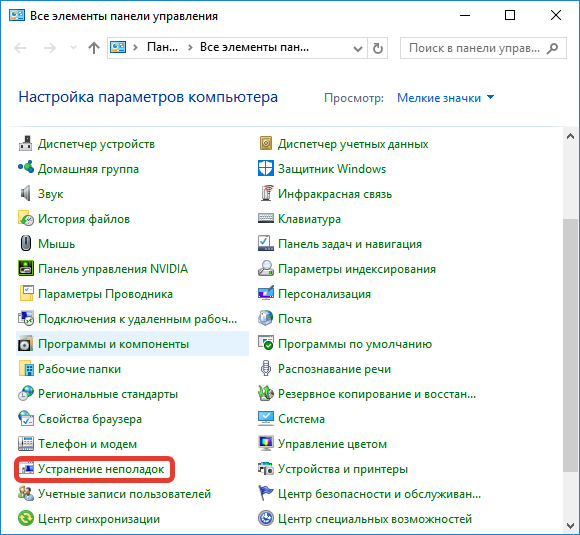580x535 pixels.
Task: Click the Распознавание речи microphone icon
Action: tap(266, 369)
